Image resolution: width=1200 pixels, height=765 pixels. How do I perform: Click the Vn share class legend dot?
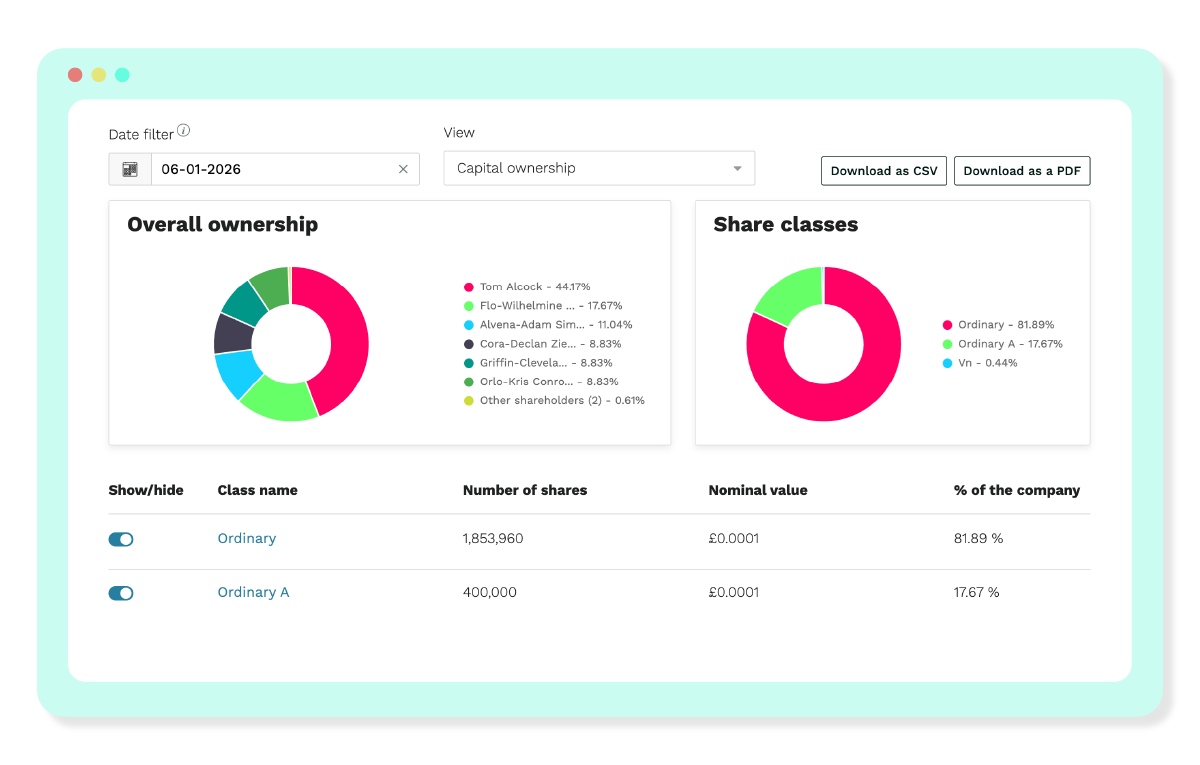(x=947, y=363)
